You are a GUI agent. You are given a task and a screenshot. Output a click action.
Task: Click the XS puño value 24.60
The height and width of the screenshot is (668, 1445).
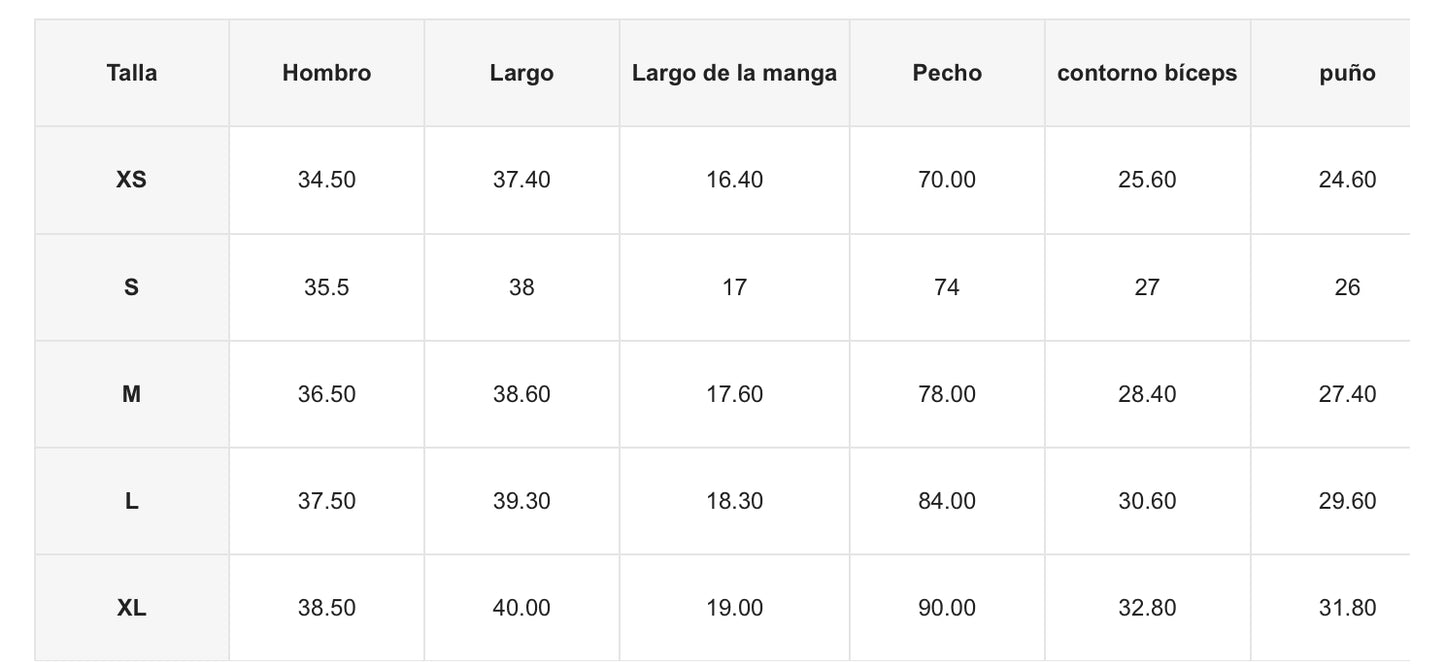click(x=1347, y=180)
